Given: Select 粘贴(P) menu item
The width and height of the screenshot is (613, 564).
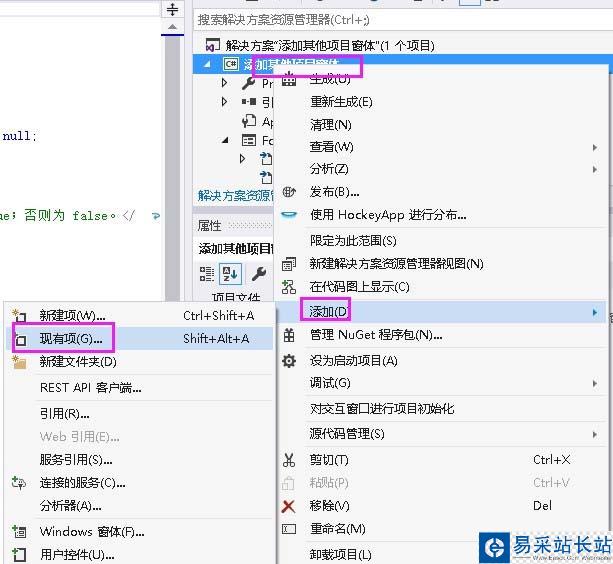Looking at the screenshot, I should [328, 483].
